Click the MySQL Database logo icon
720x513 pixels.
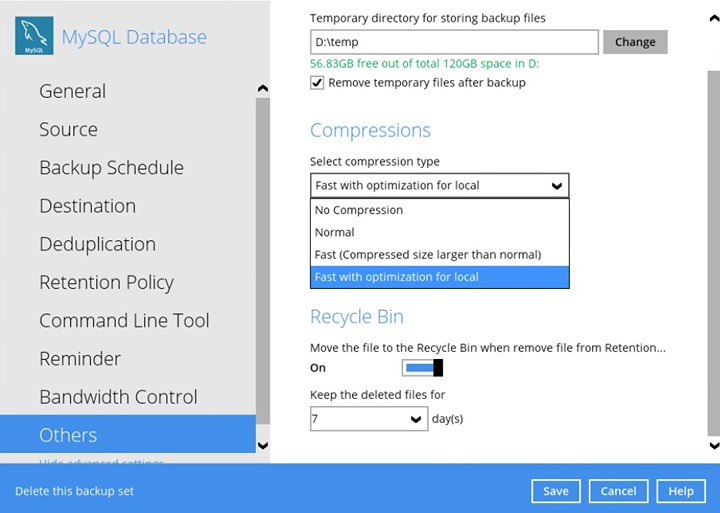[x=34, y=37]
